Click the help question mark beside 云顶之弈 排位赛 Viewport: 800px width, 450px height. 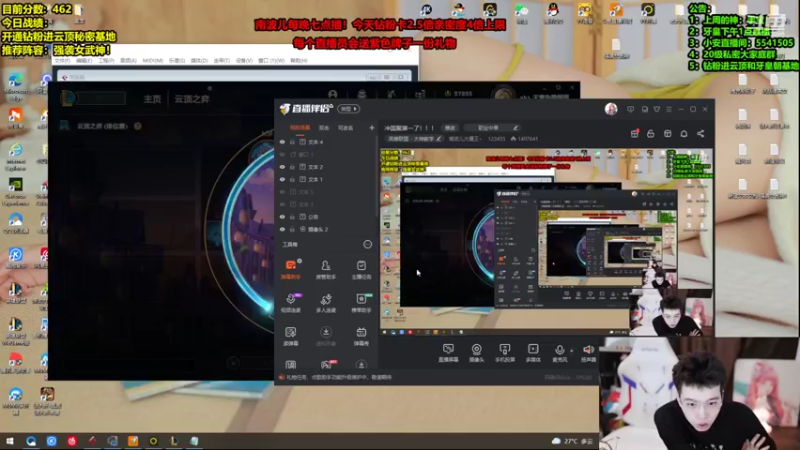click(138, 126)
